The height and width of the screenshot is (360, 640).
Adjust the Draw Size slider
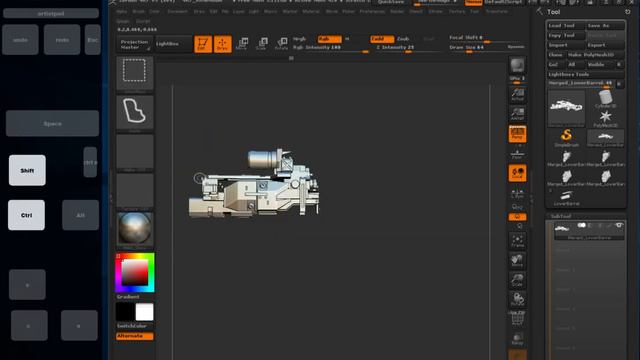[478, 49]
